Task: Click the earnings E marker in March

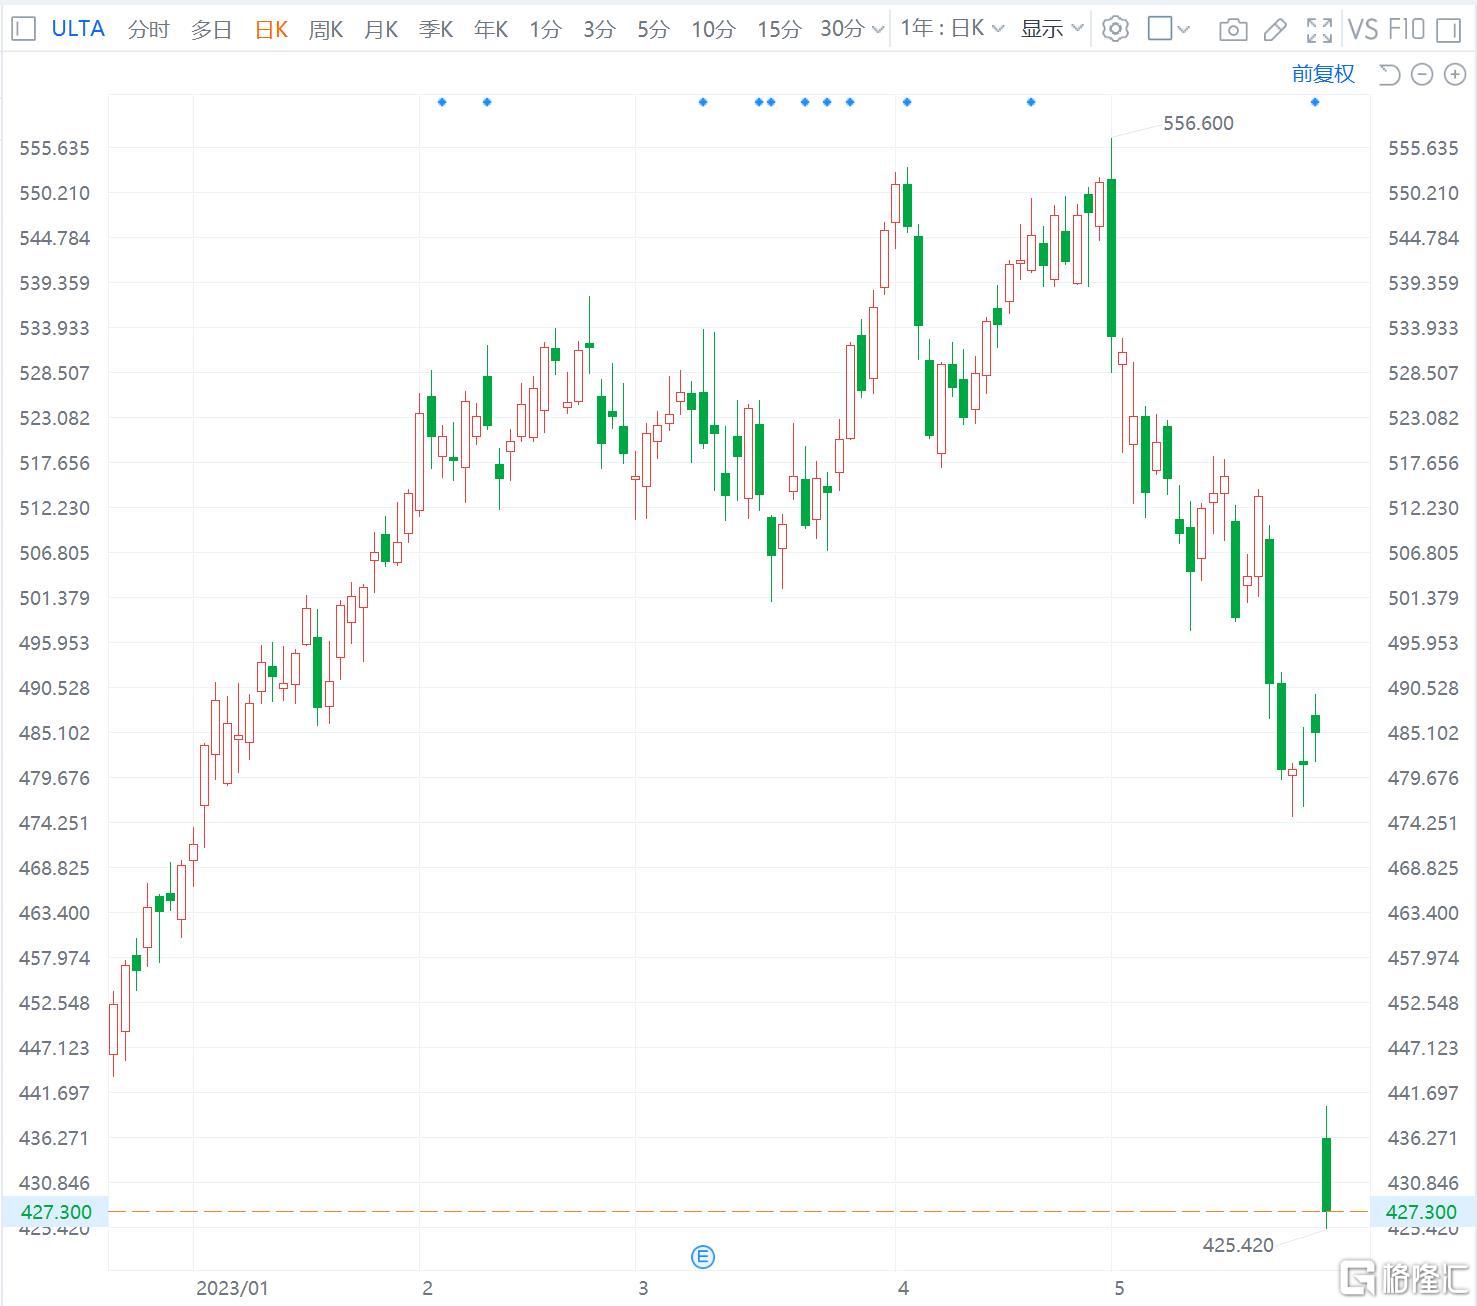Action: 703,1257
